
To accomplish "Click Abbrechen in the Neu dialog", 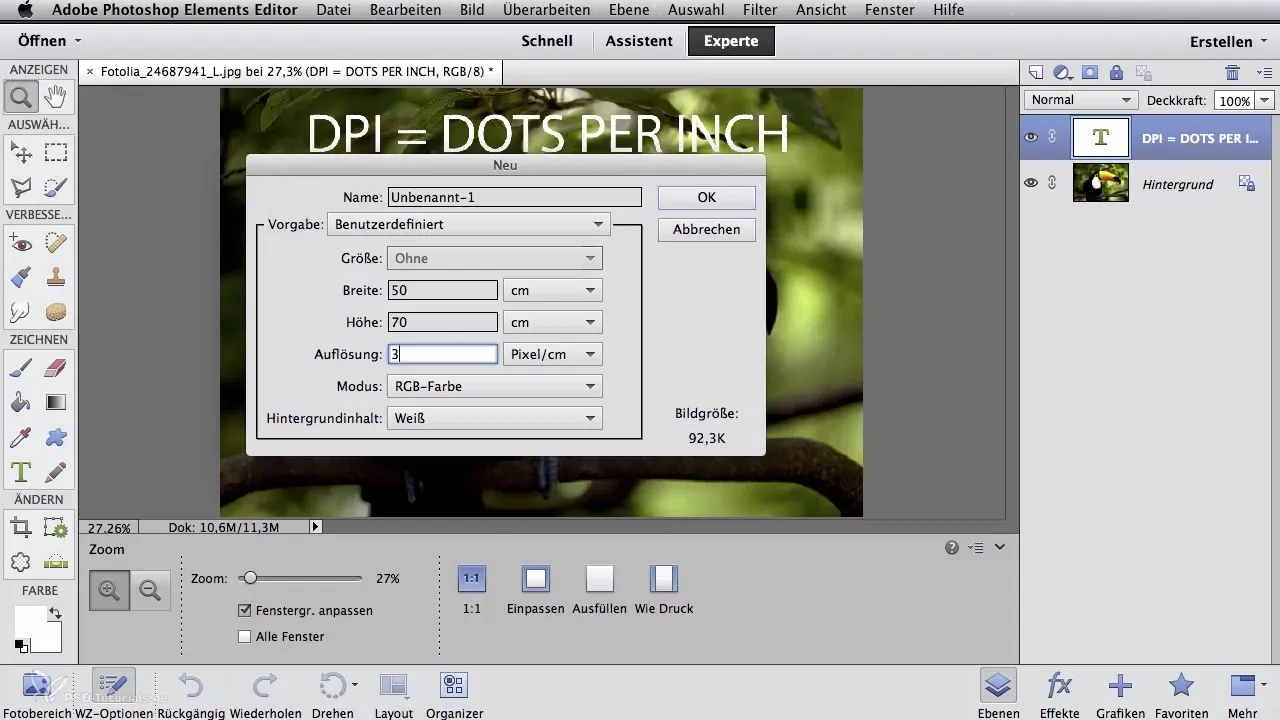I will point(706,229).
